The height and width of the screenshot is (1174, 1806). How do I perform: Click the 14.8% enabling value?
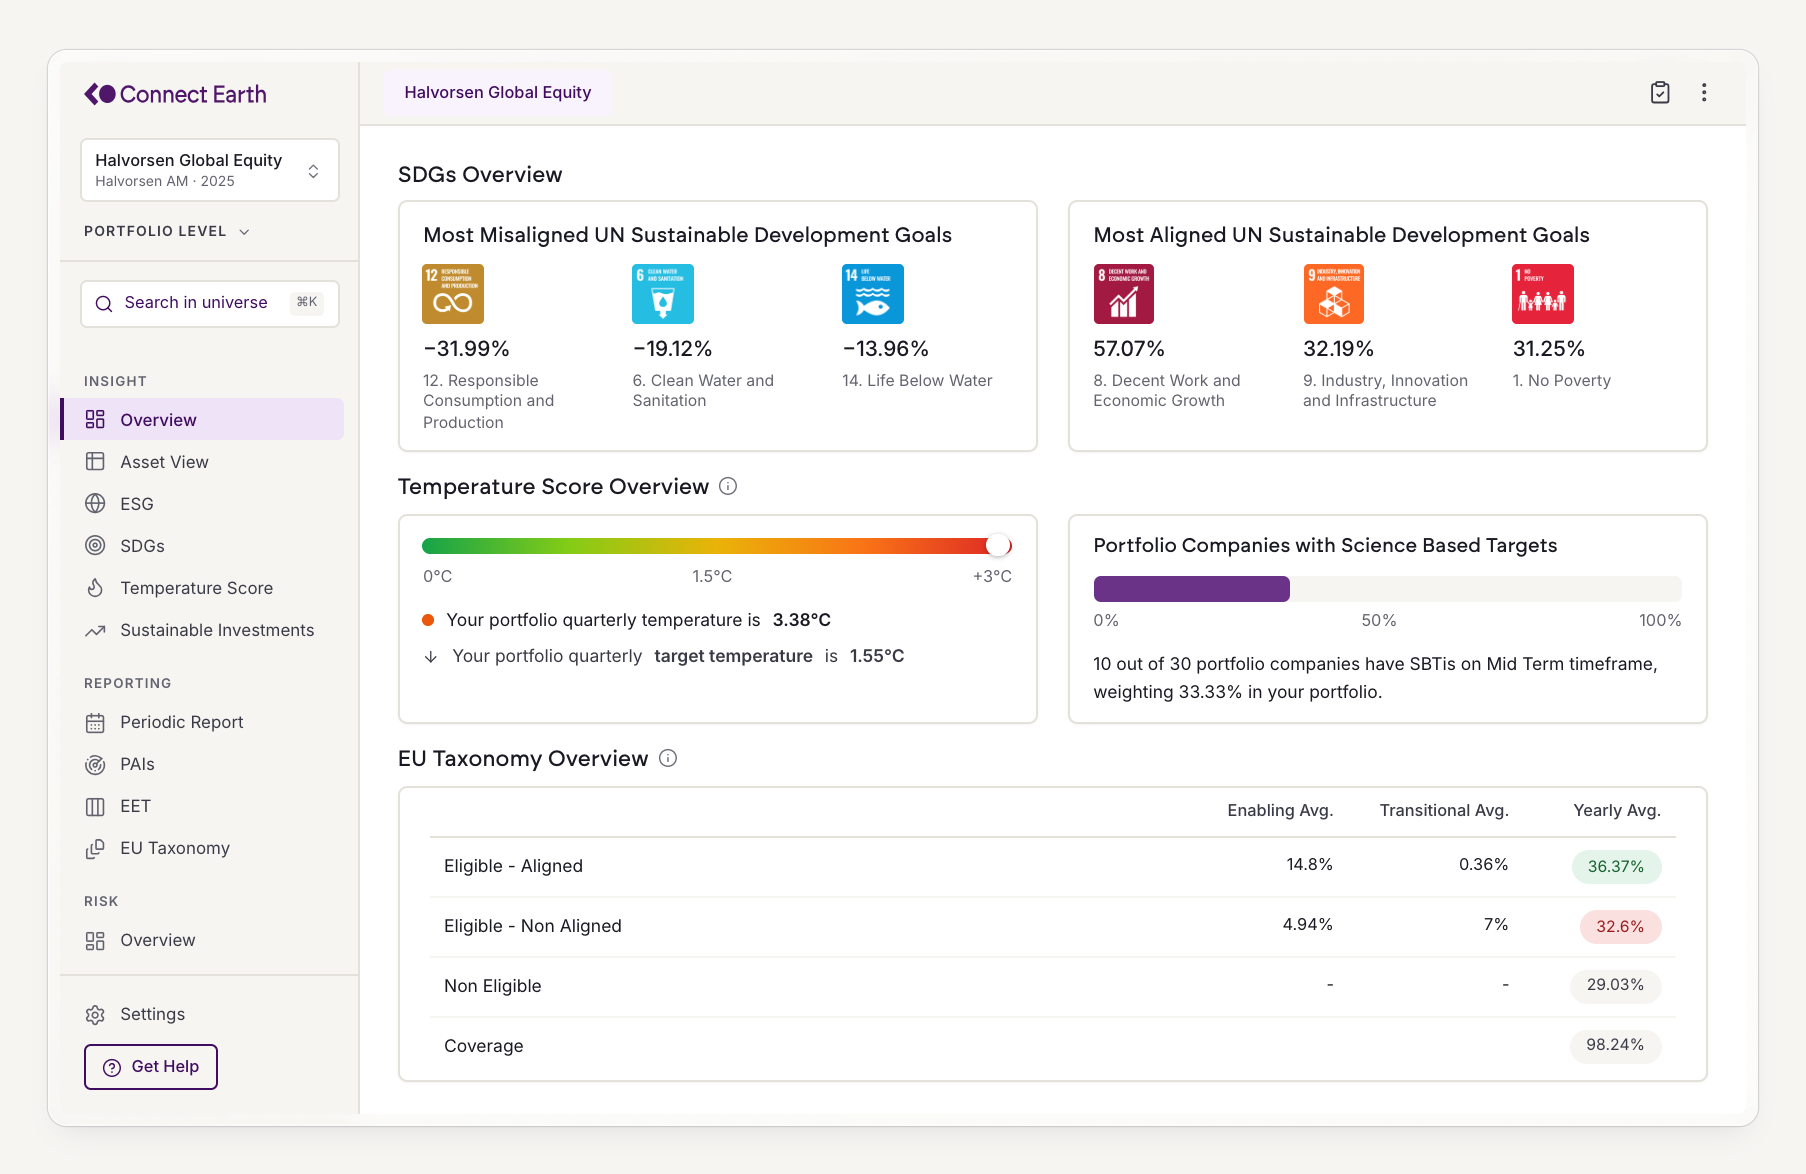[1309, 864]
